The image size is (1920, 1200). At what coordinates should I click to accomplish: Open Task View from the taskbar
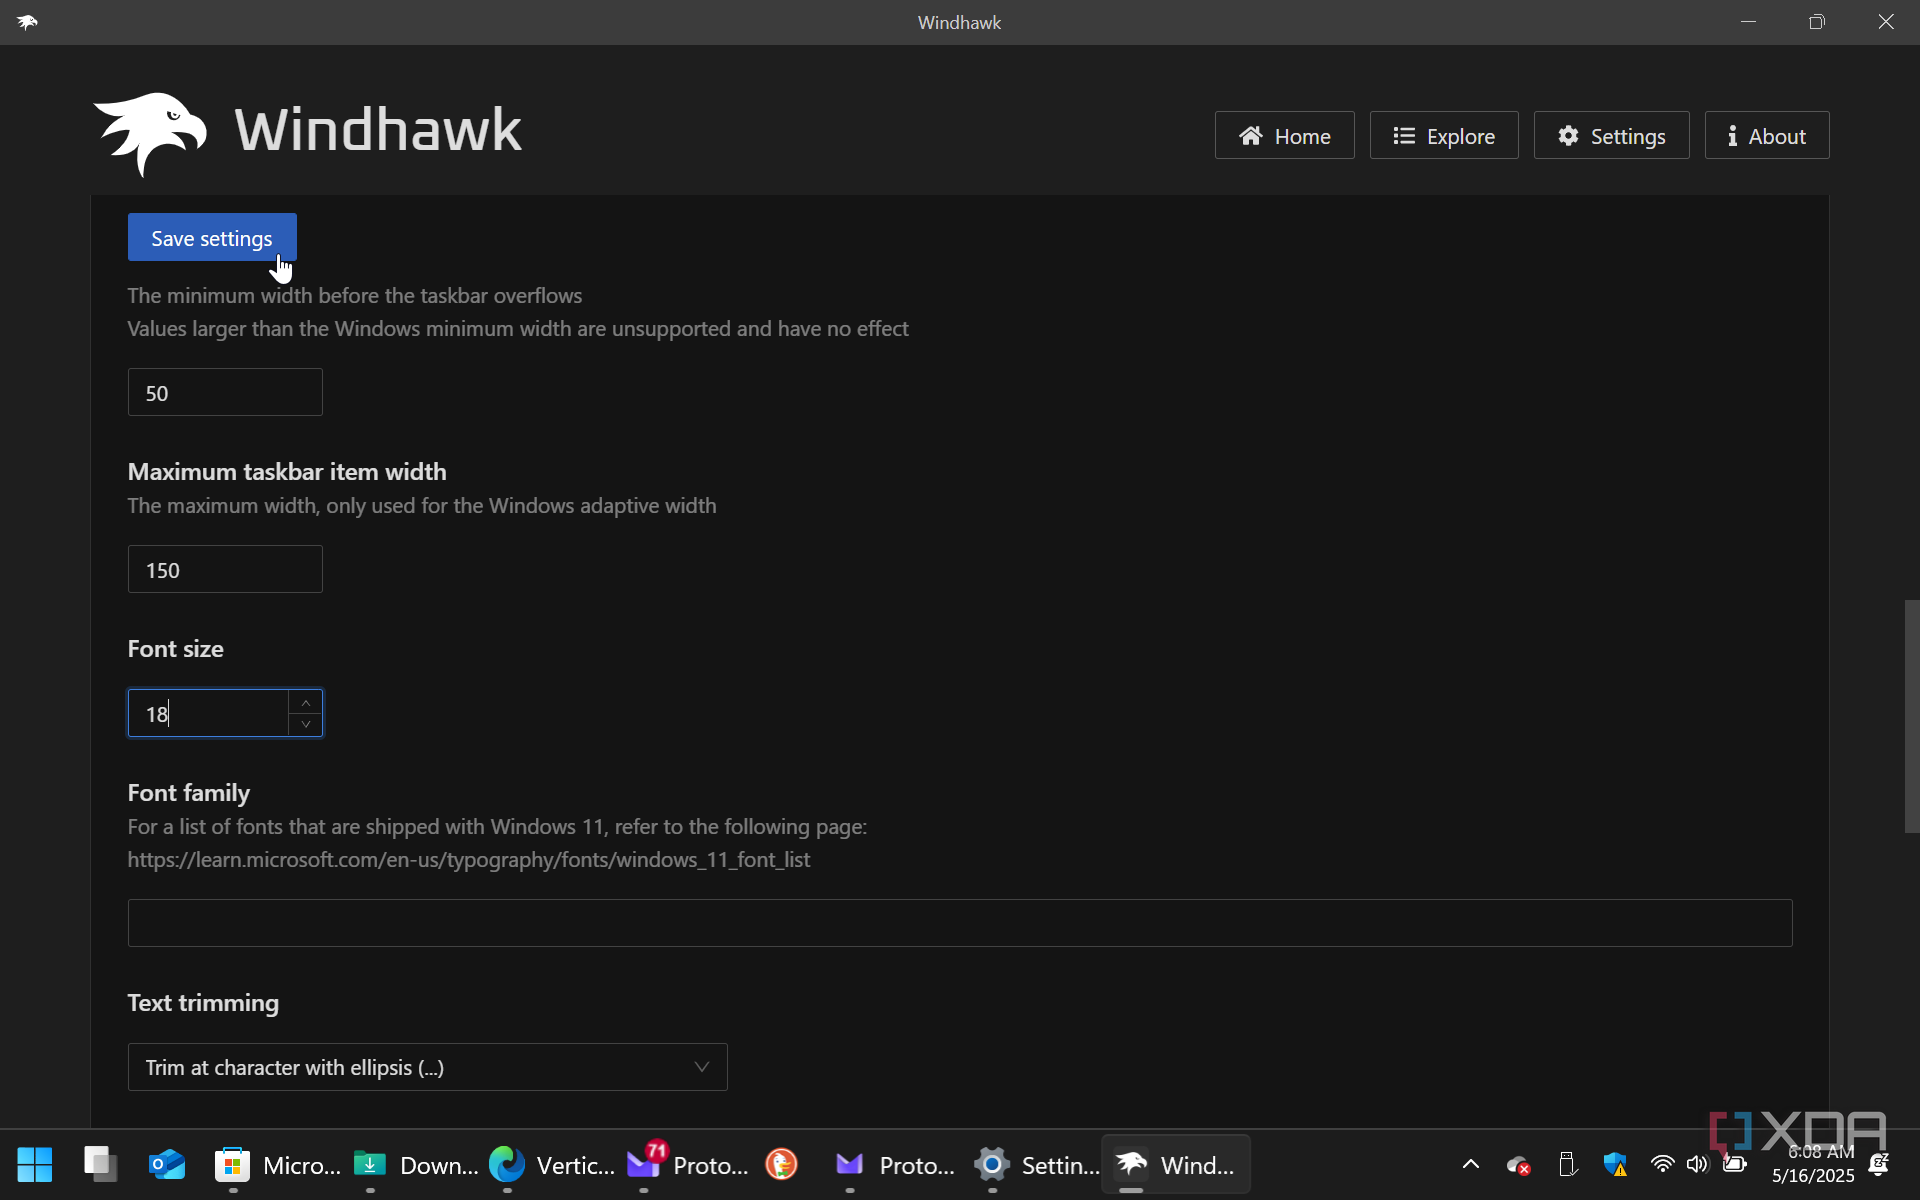pyautogui.click(x=101, y=1165)
